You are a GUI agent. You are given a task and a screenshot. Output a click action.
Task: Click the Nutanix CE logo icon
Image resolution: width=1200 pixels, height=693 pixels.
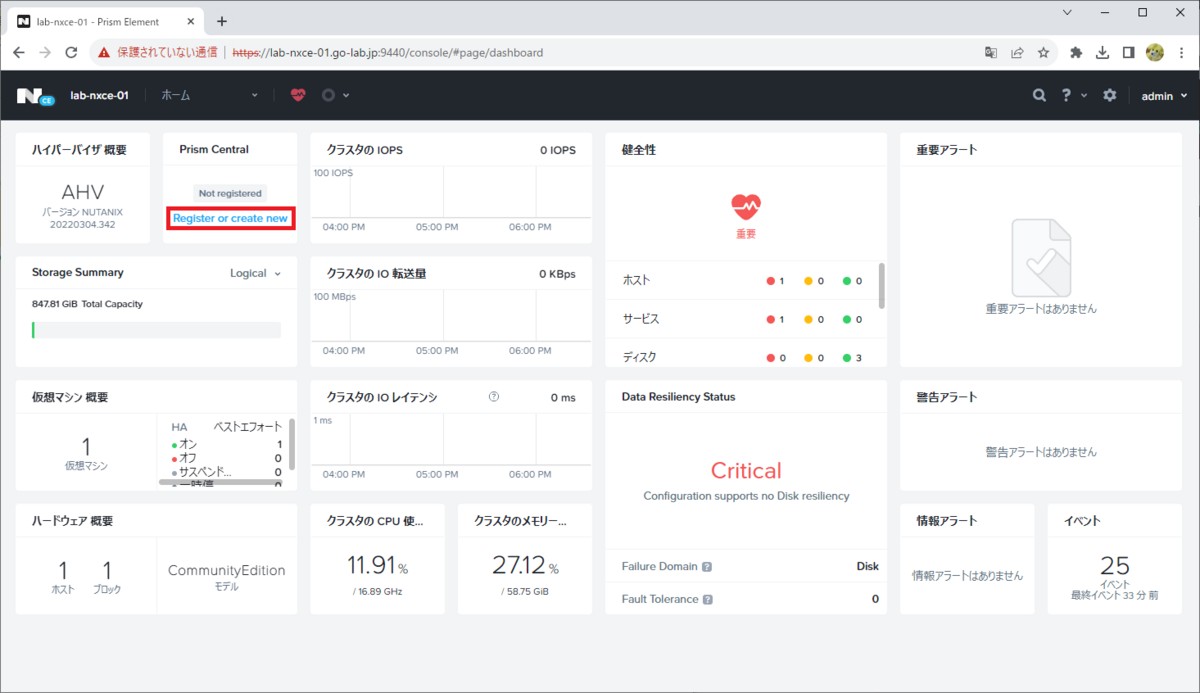tap(35, 96)
